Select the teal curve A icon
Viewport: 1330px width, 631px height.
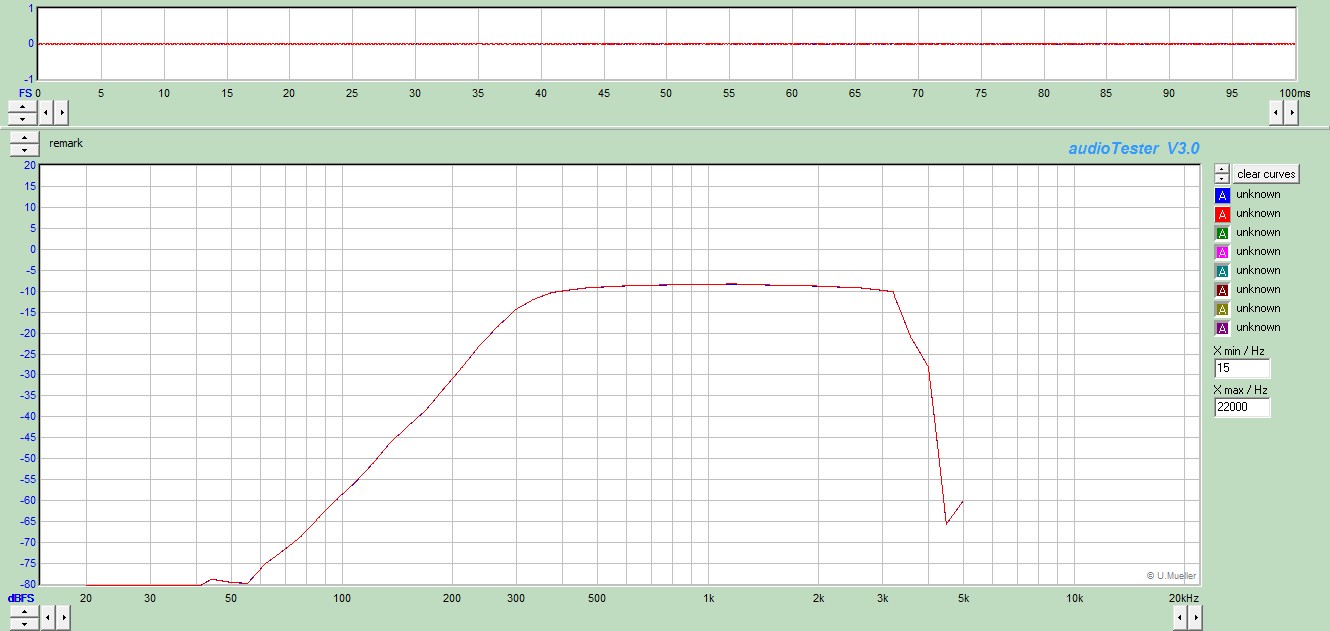tap(1222, 271)
